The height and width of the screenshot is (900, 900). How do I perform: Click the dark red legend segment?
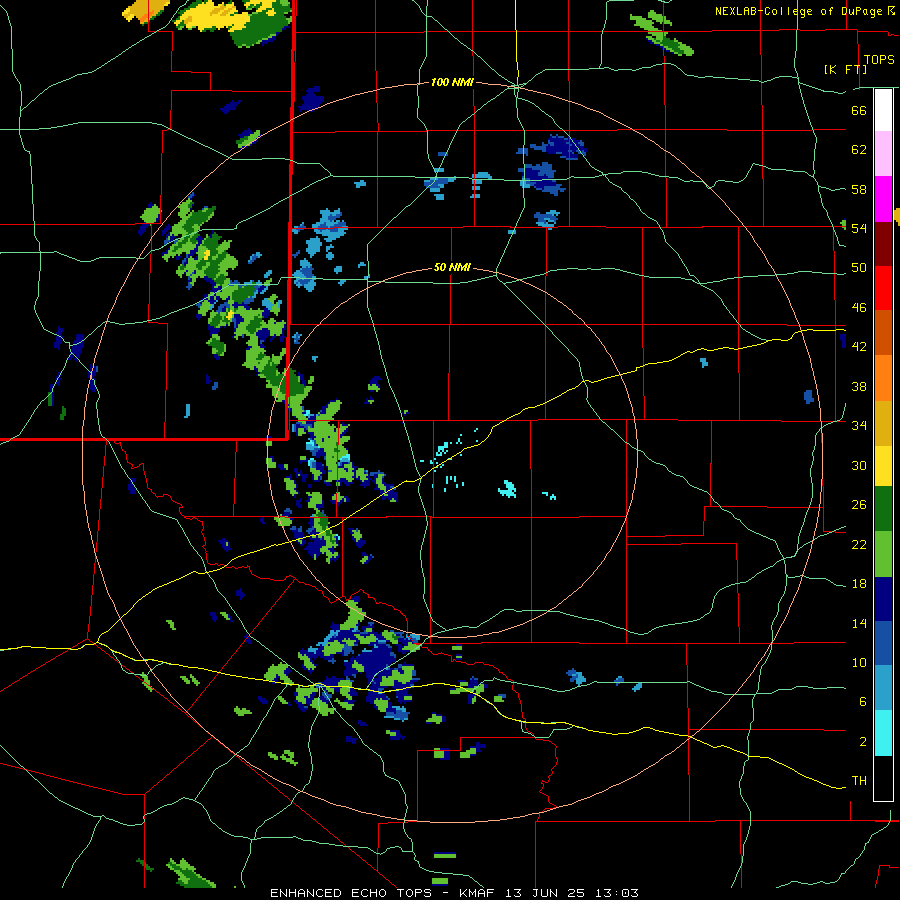[883, 244]
